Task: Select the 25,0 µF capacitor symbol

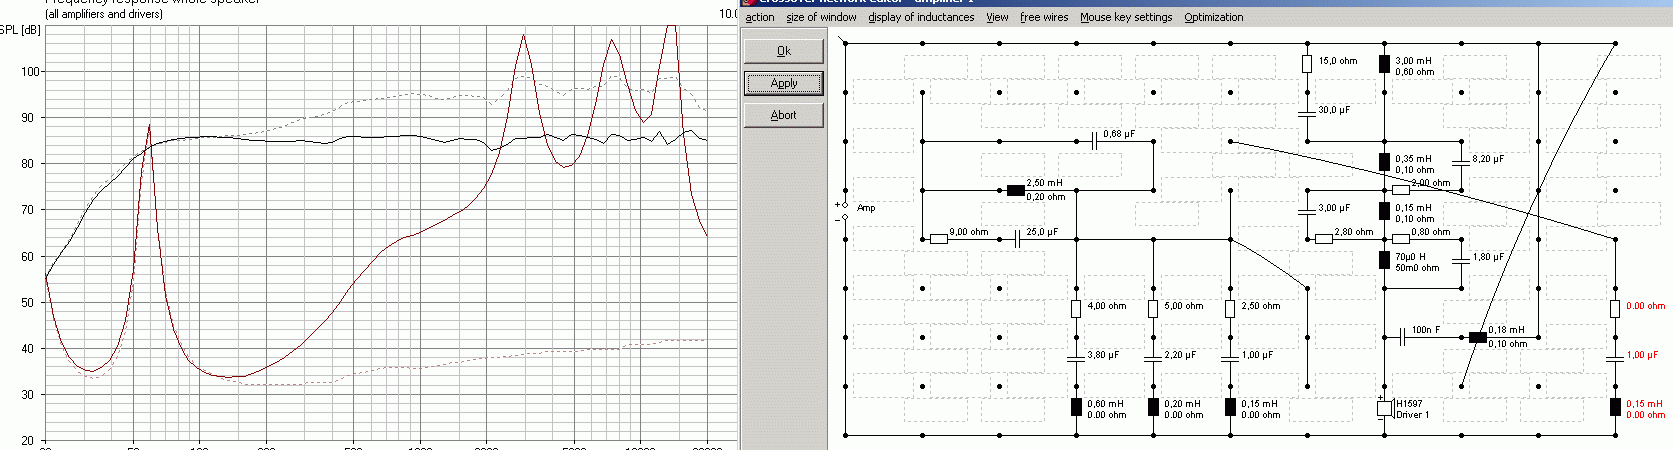Action: click(1018, 239)
